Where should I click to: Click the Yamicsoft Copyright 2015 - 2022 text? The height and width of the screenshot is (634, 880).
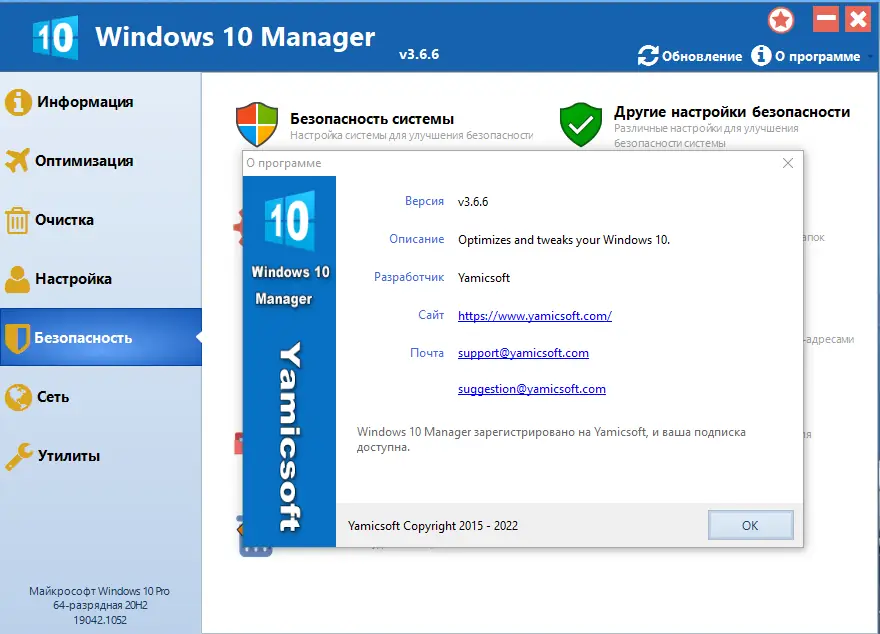[433, 526]
